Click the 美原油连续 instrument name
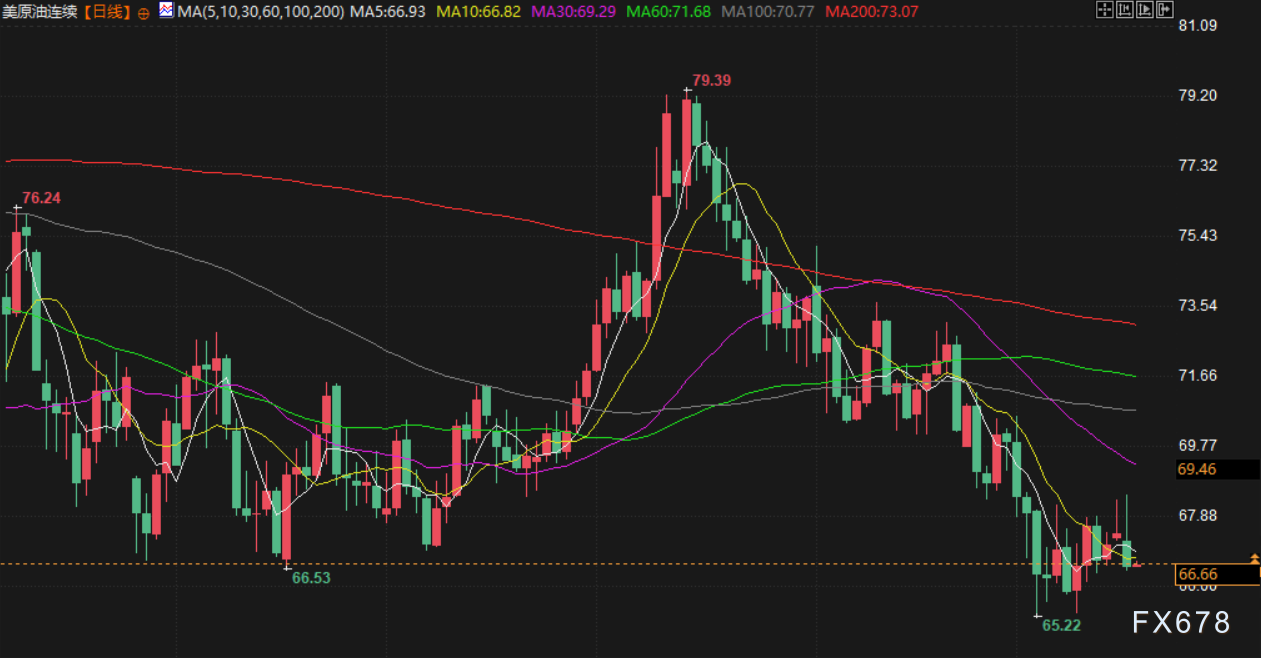This screenshot has height=658, width=1261. pyautogui.click(x=40, y=12)
